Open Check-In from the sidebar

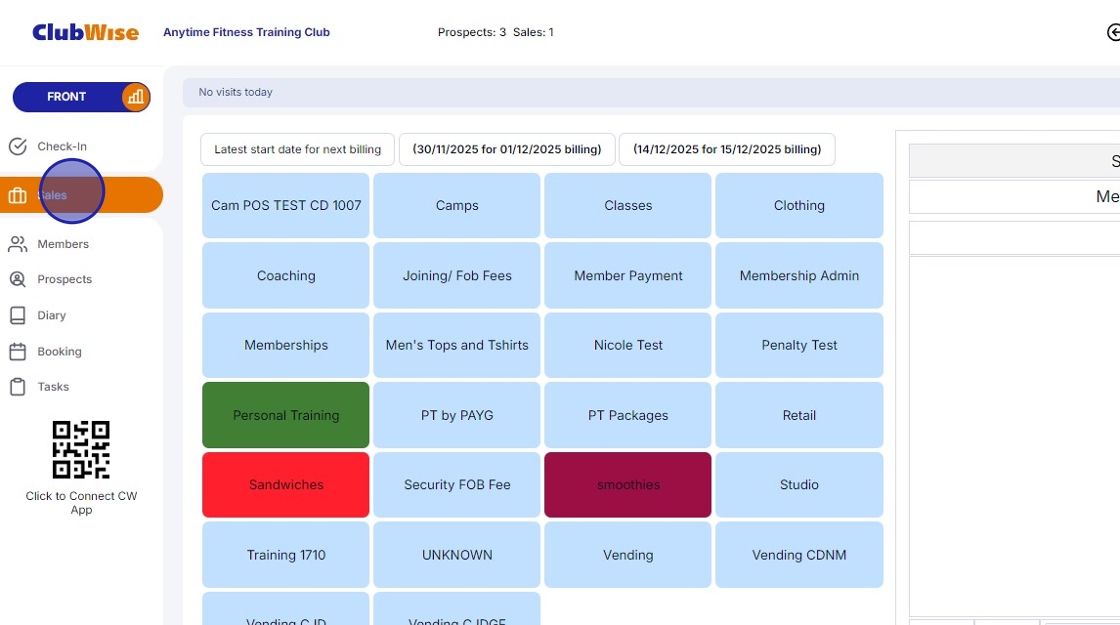click(x=62, y=146)
